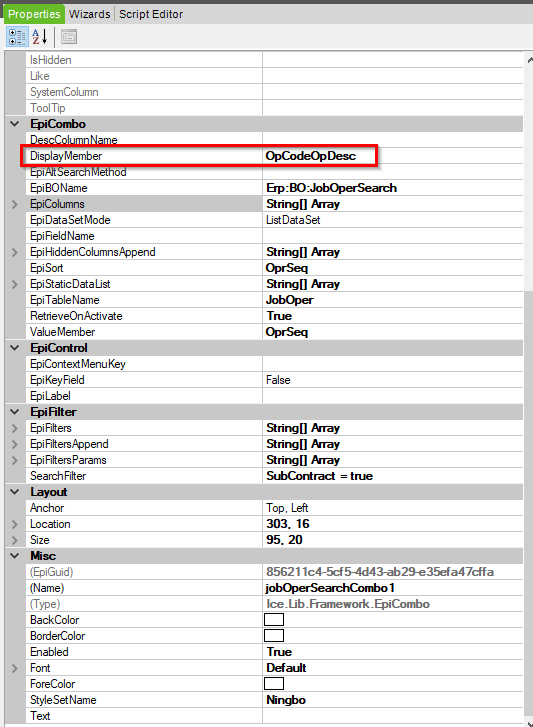Collapse the EpiFilter category
This screenshot has width=533, height=727.
coord(15,412)
